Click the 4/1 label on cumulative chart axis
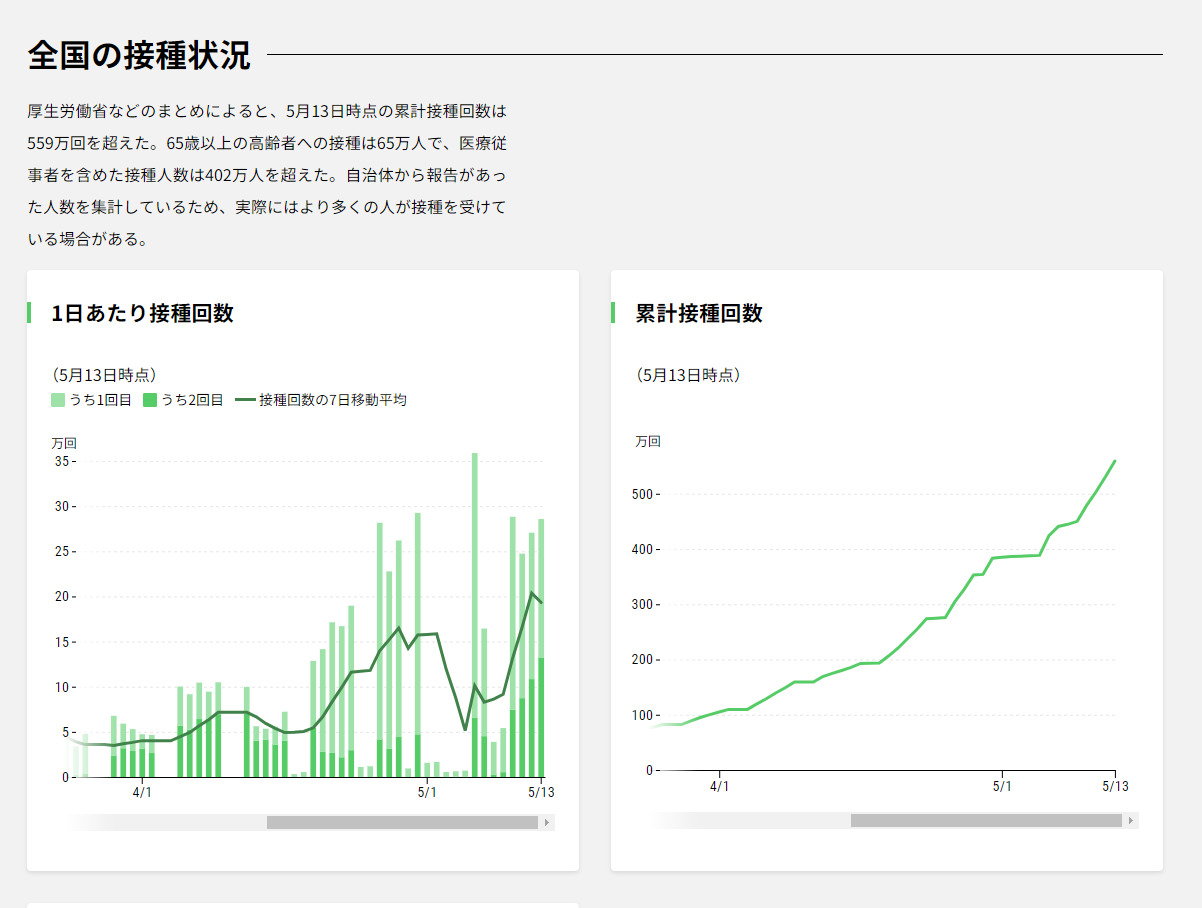Viewport: 1202px width, 908px height. 720,786
